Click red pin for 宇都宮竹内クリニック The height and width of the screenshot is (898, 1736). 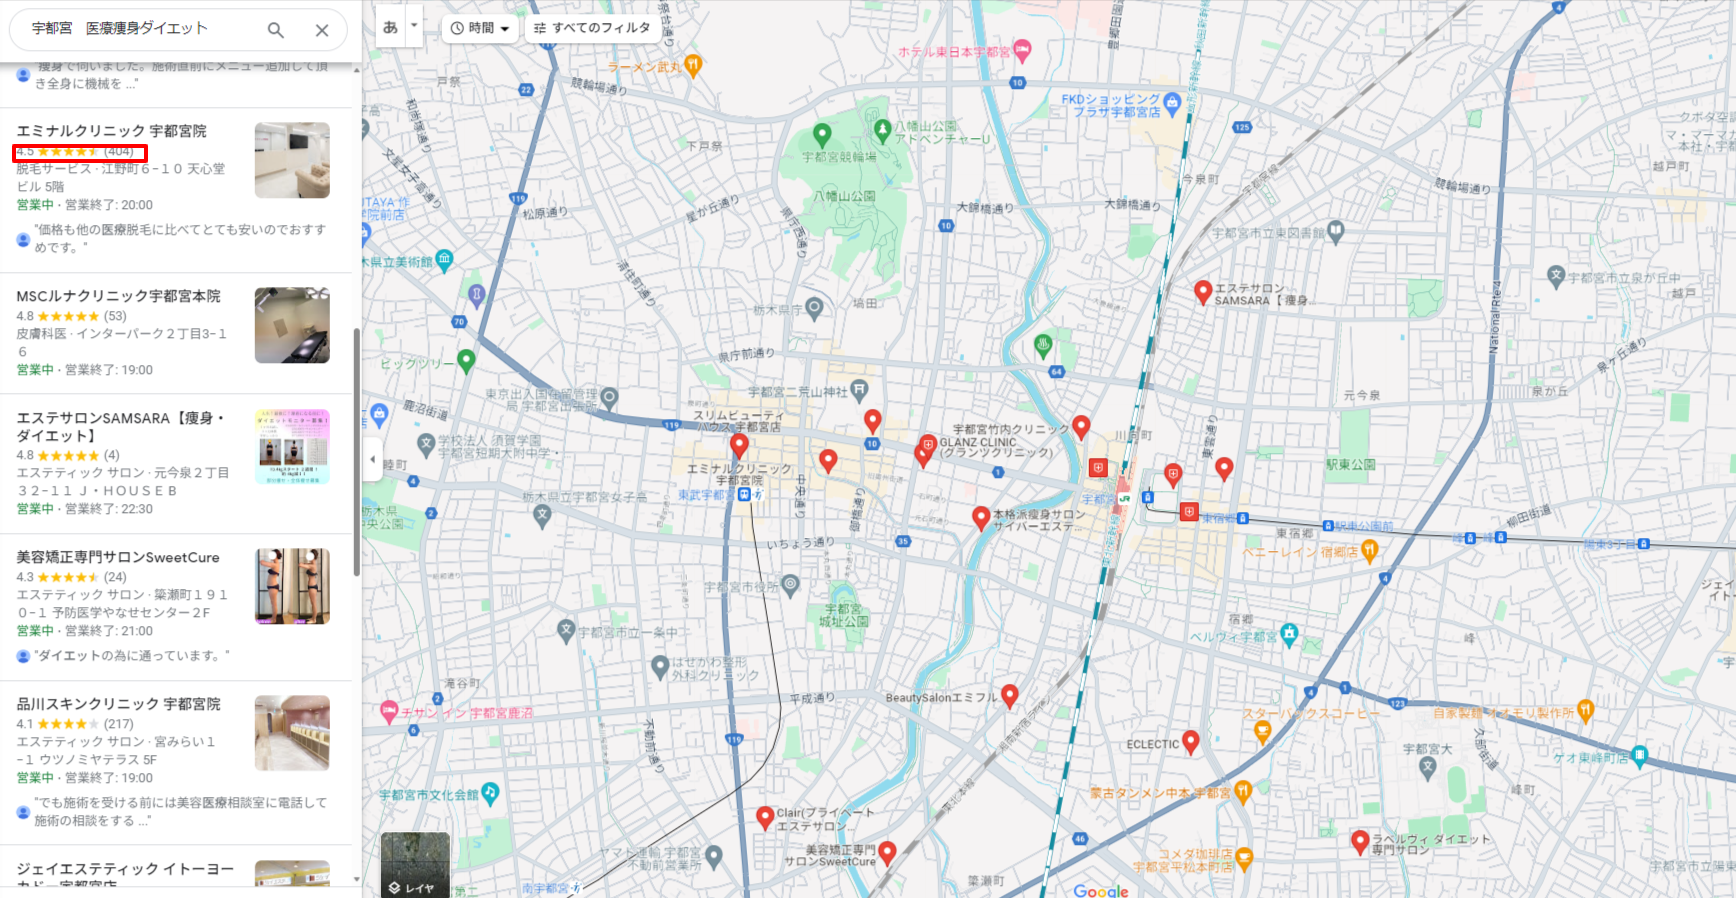(x=1081, y=428)
